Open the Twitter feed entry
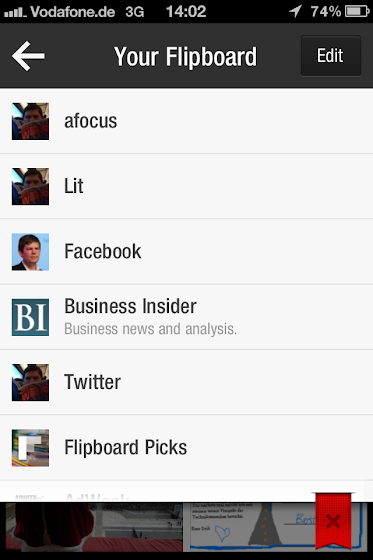373x560 pixels. pyautogui.click(x=186, y=382)
